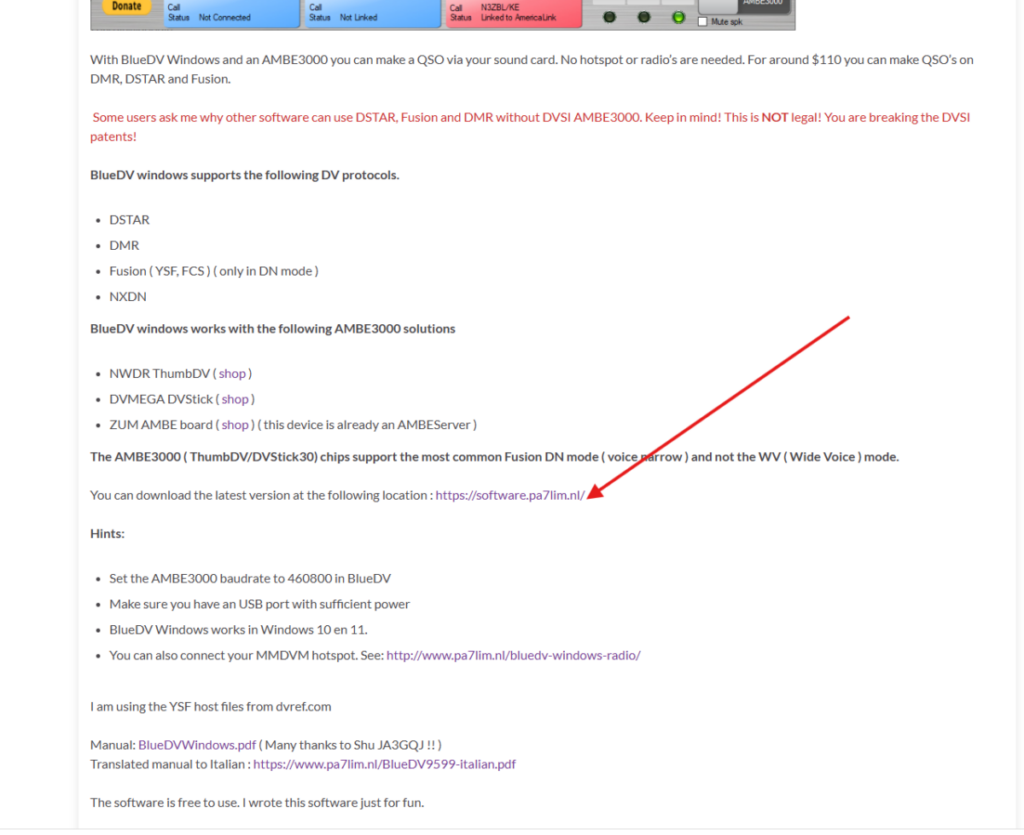Open the ZUM AMBE board shop link
The image size is (1024, 835).
[x=235, y=424]
